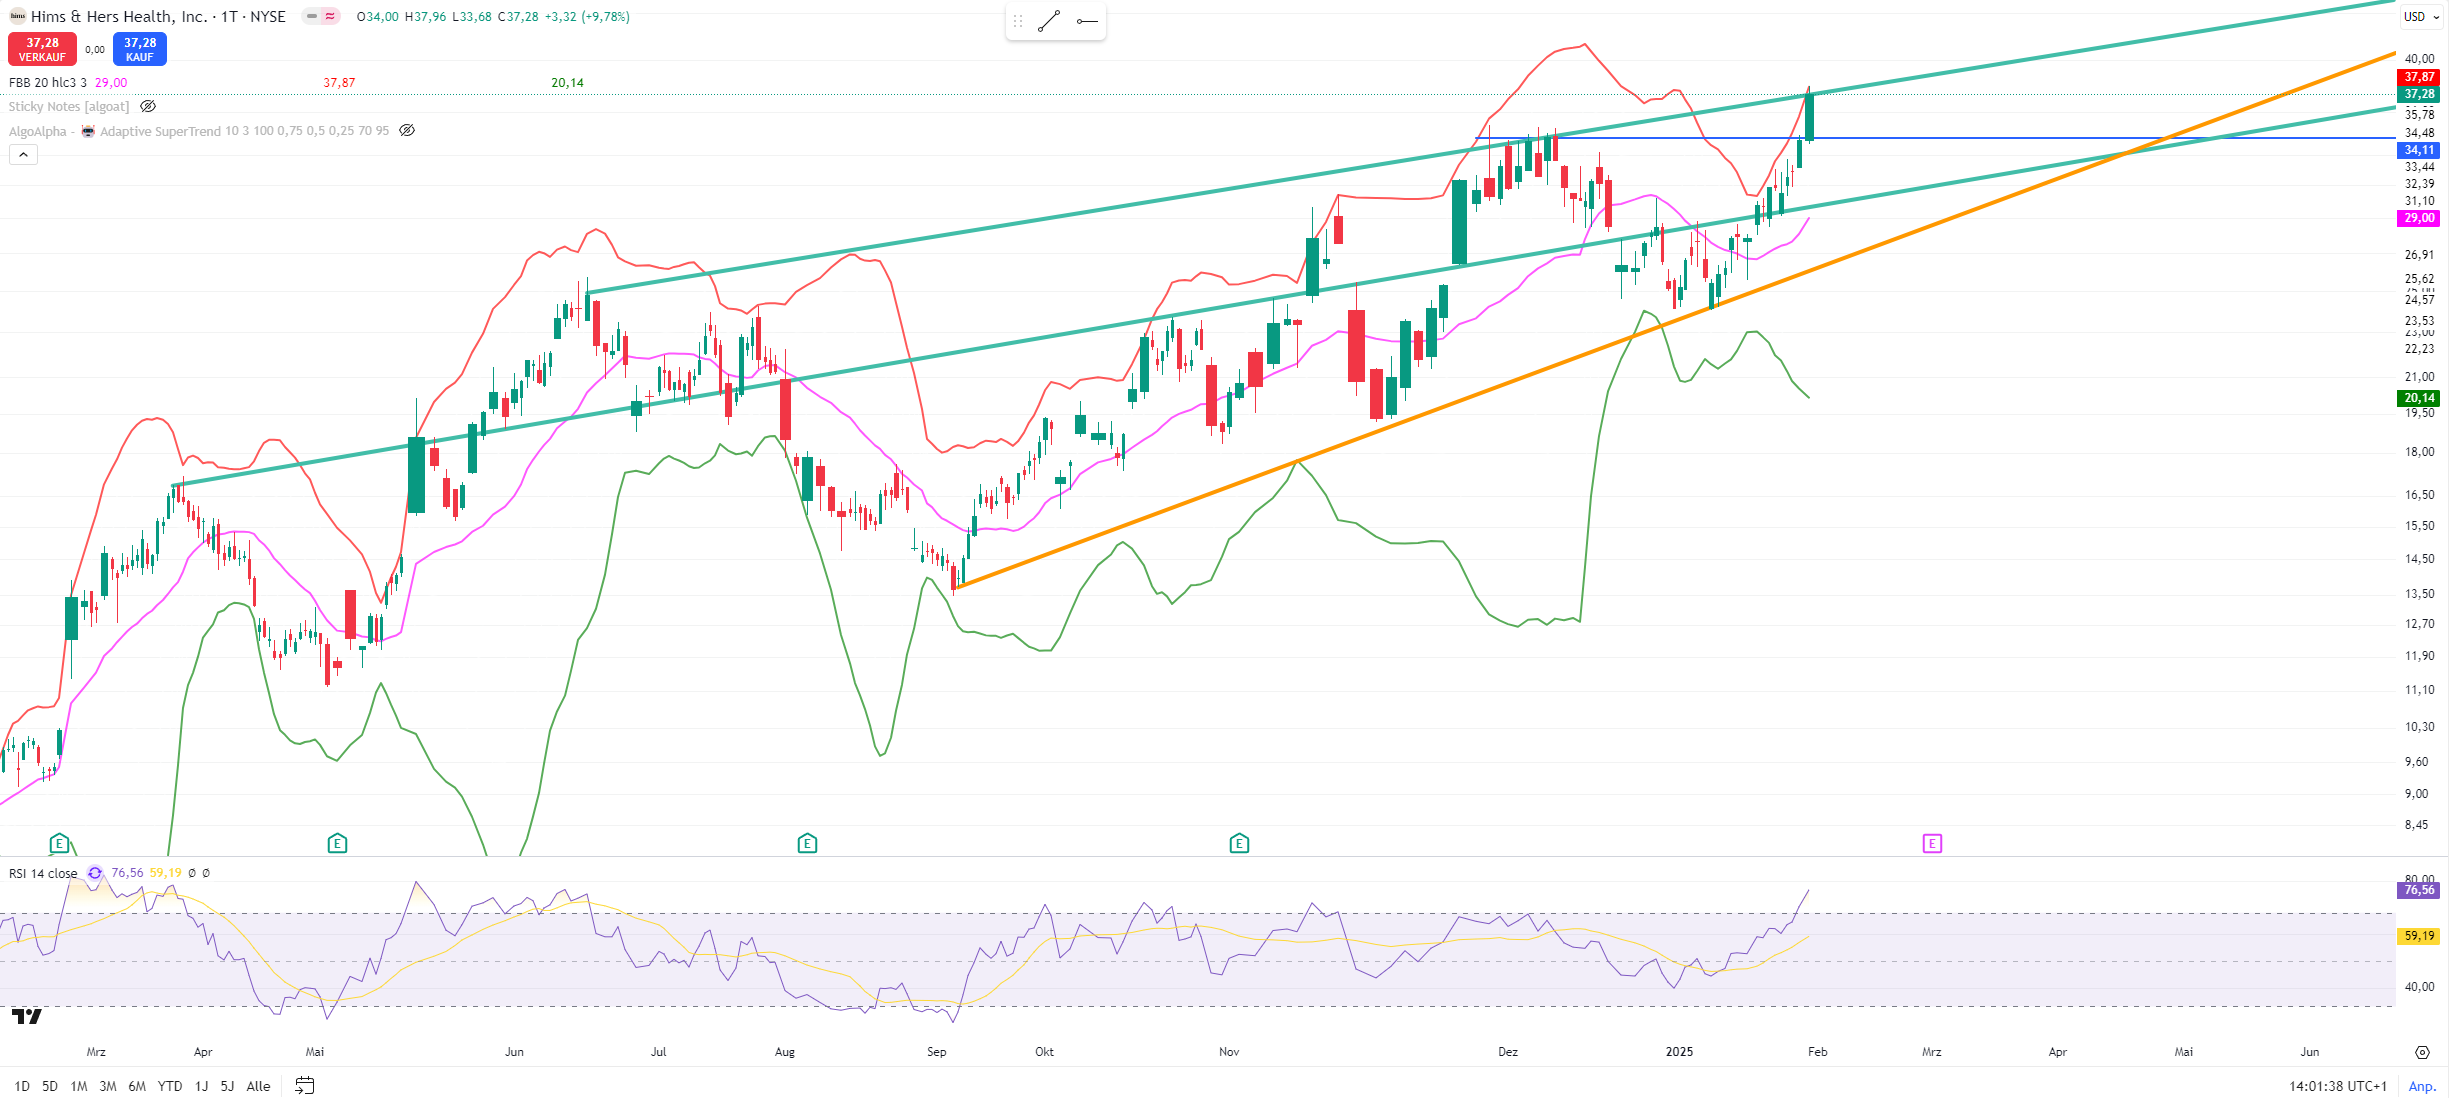
Task: Switch to the YTD time range
Action: tap(170, 1086)
